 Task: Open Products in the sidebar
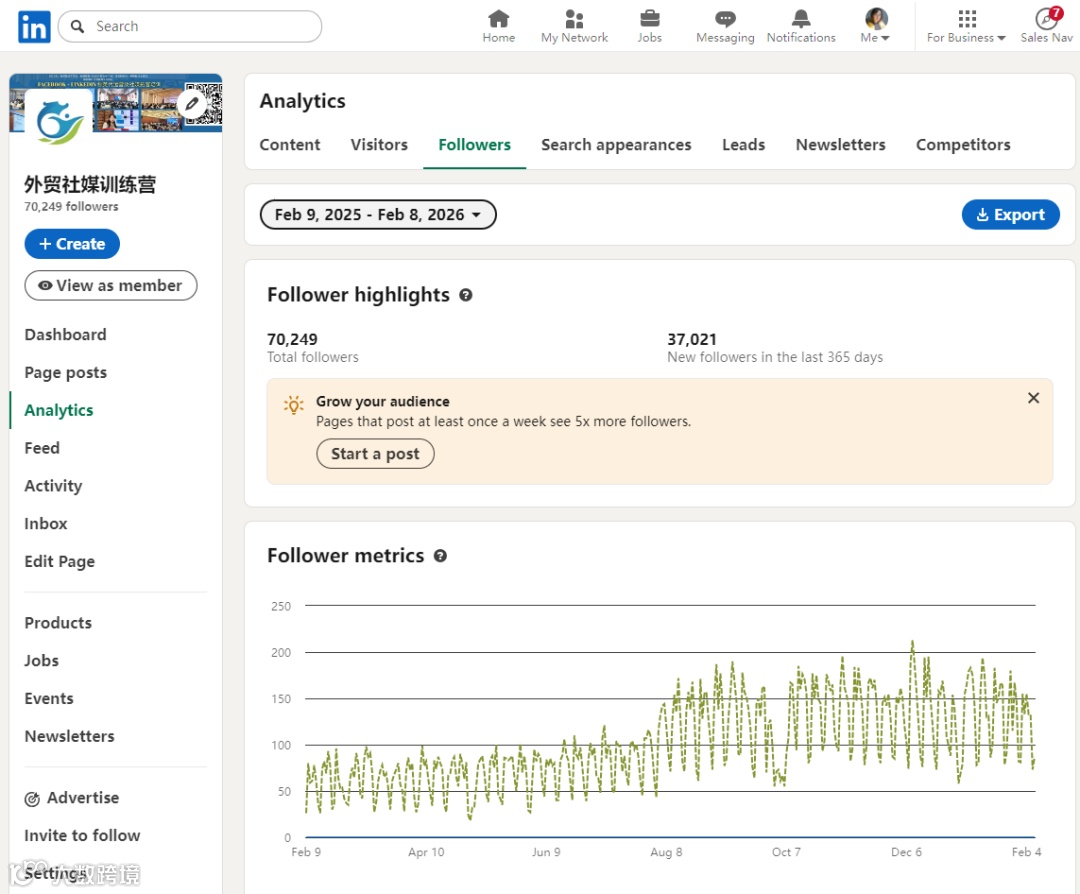click(58, 623)
